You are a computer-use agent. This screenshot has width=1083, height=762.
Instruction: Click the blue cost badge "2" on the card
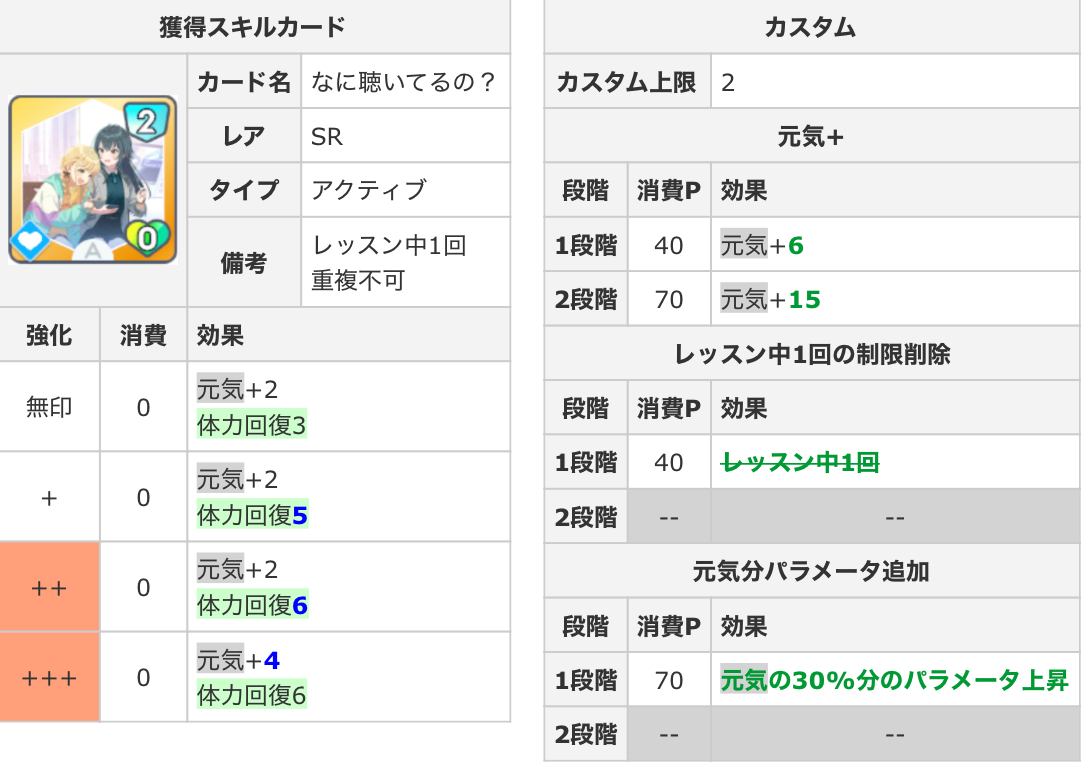146,121
